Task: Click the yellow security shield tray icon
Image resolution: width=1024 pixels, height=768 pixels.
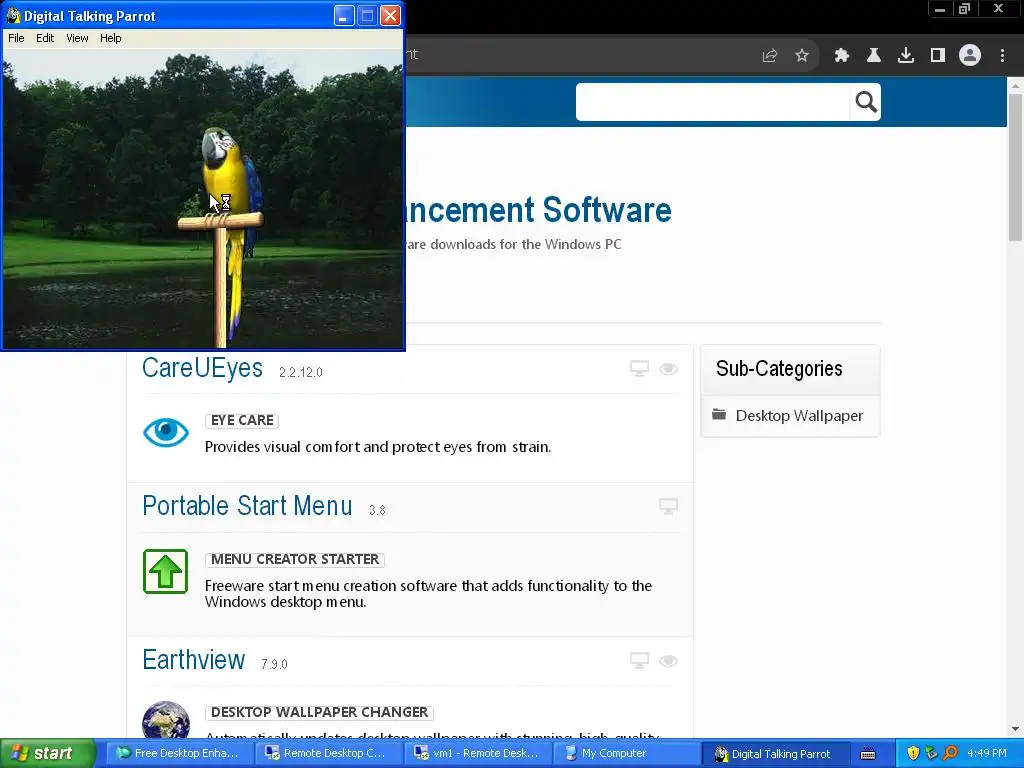Action: (913, 753)
